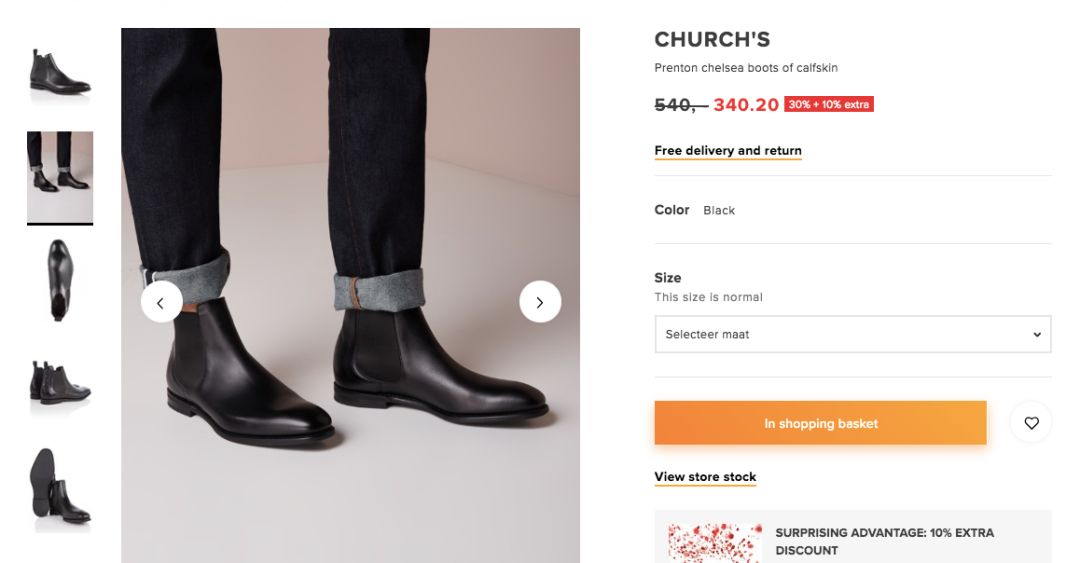
Task: Select the Black color option
Action: tap(719, 210)
